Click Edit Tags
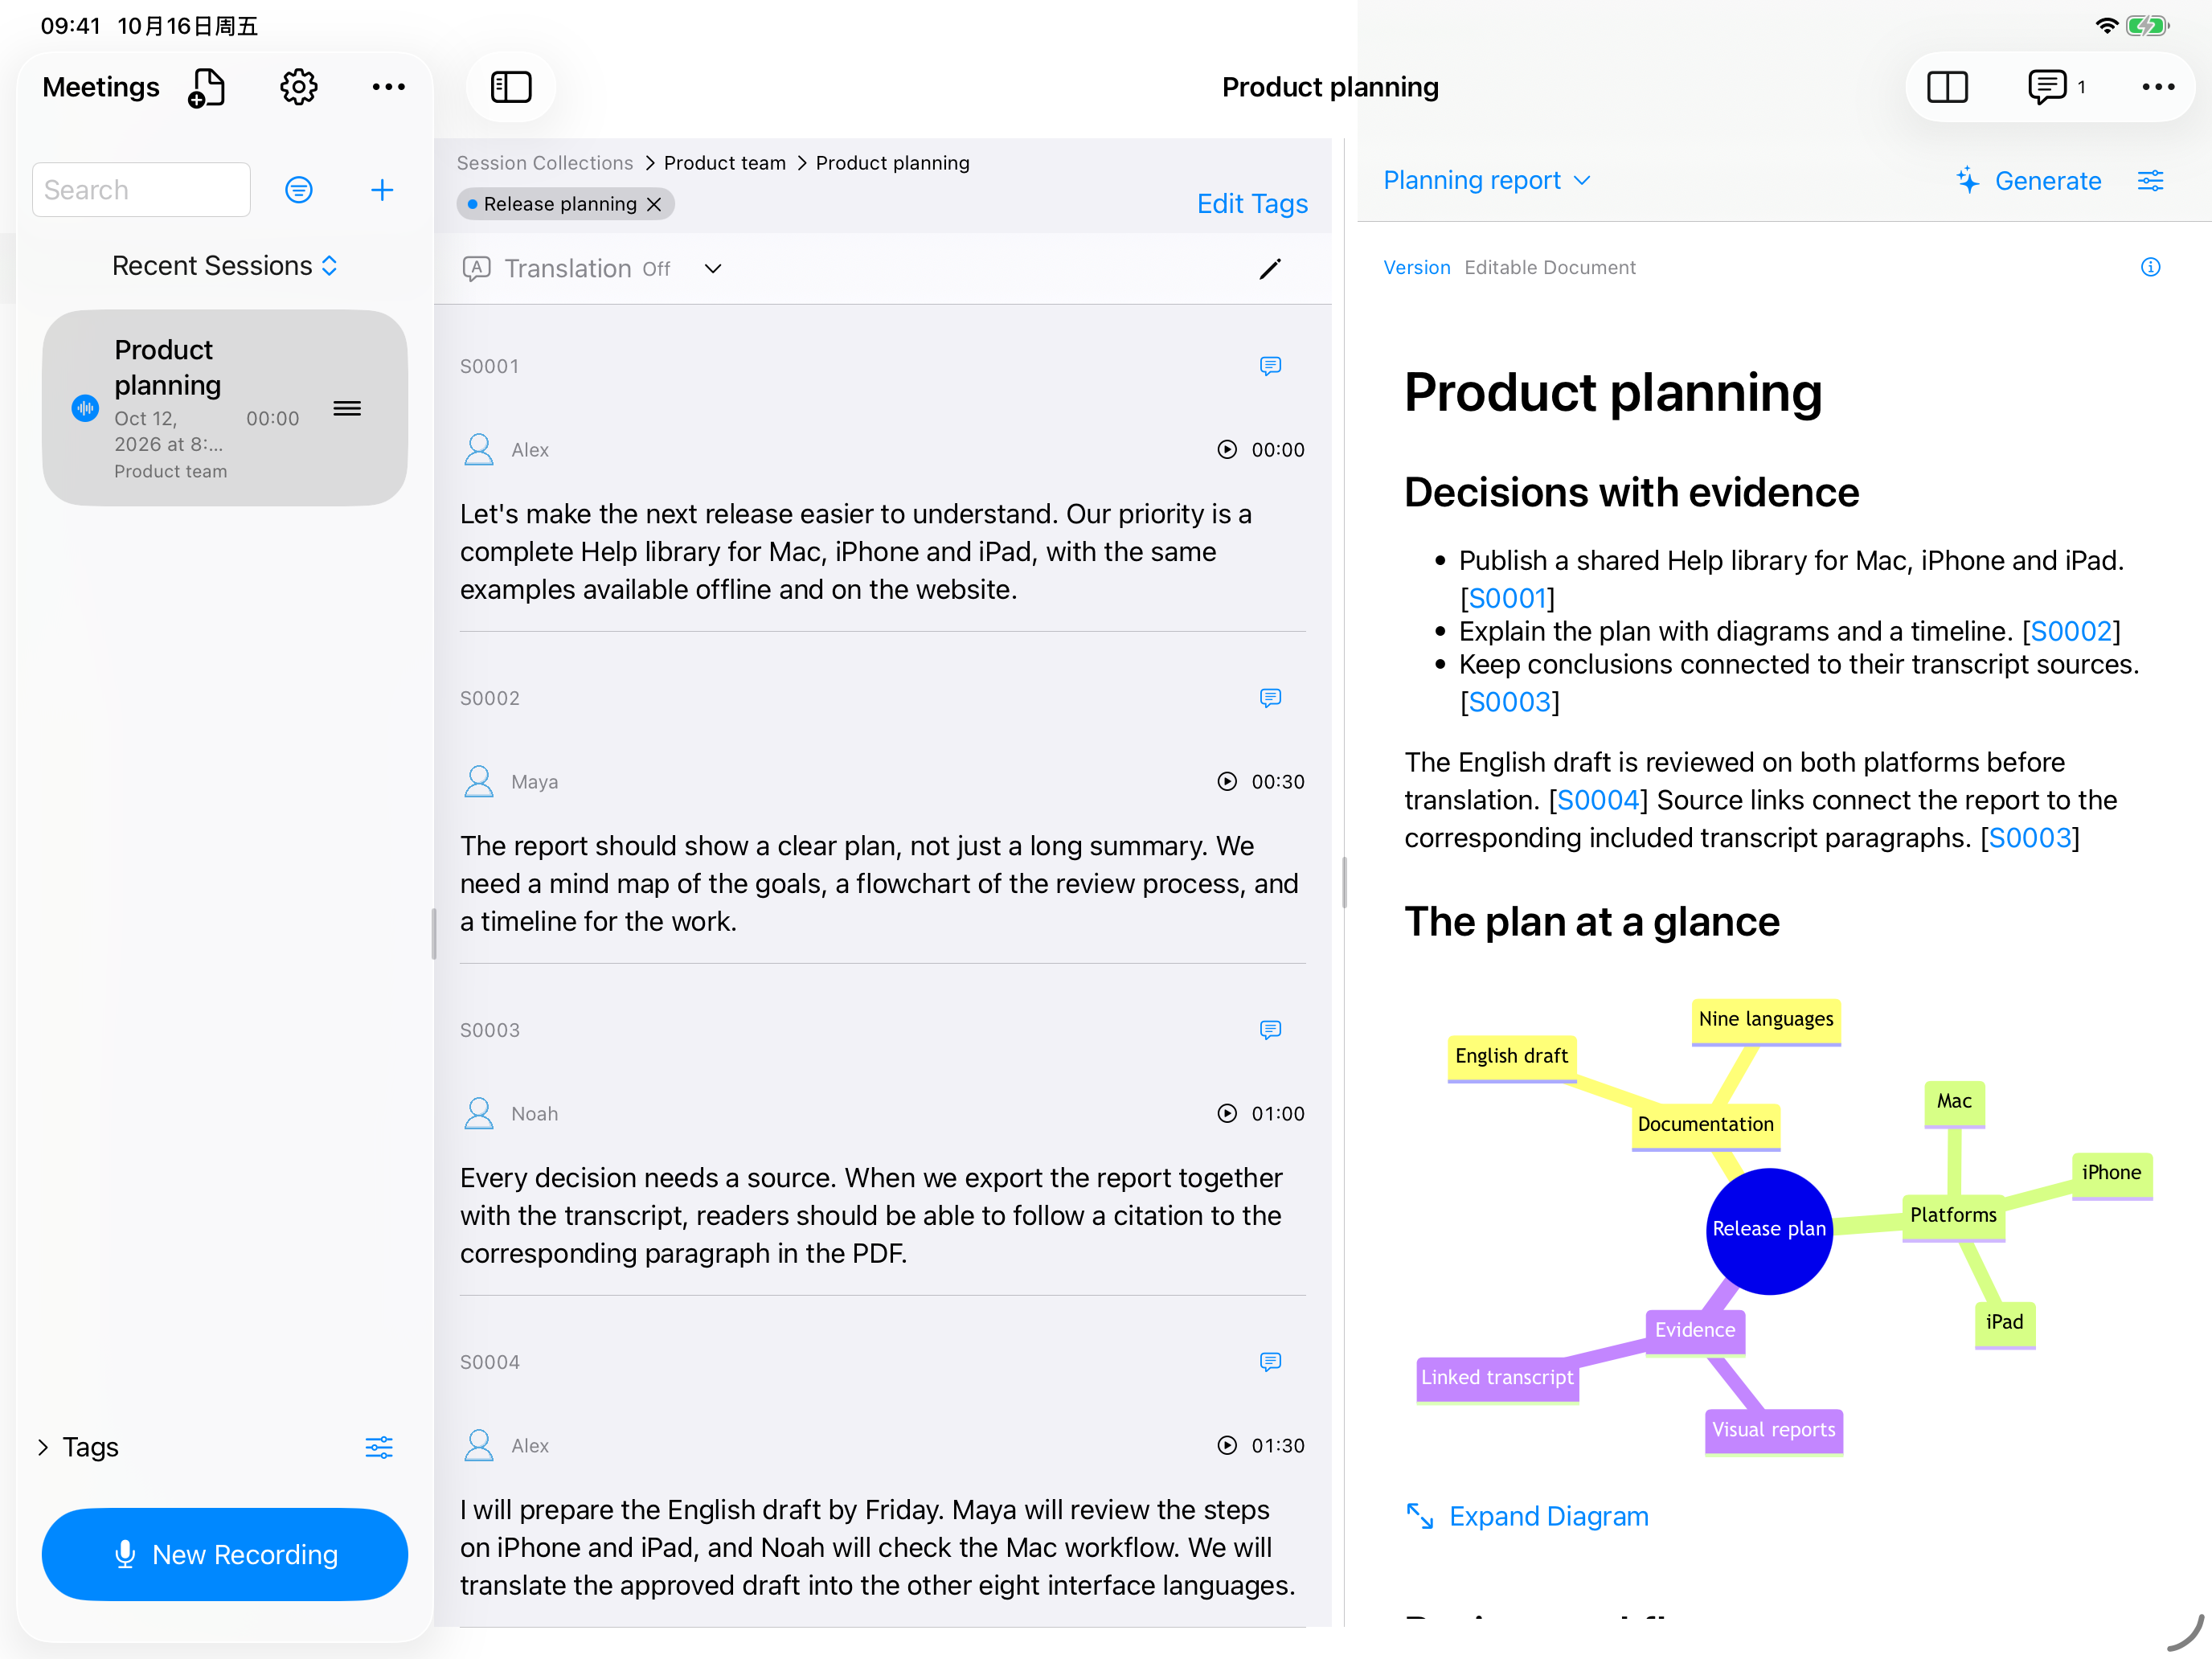The height and width of the screenshot is (1659, 2212). (x=1252, y=204)
